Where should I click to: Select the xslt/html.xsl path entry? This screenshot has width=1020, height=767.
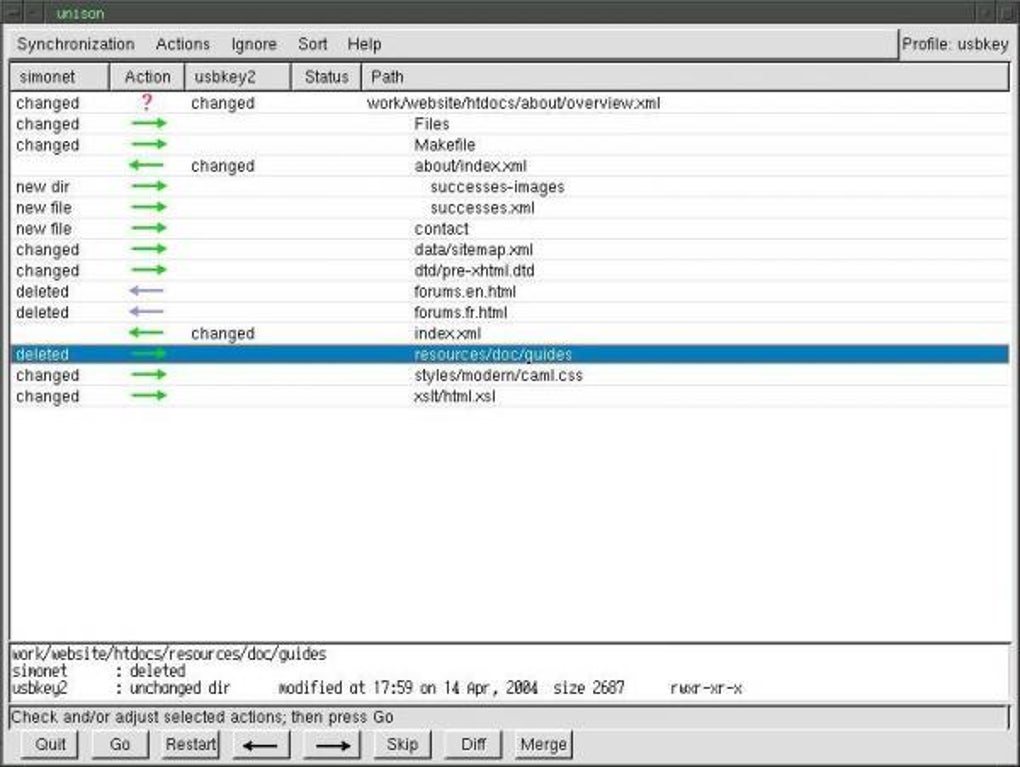coord(454,396)
